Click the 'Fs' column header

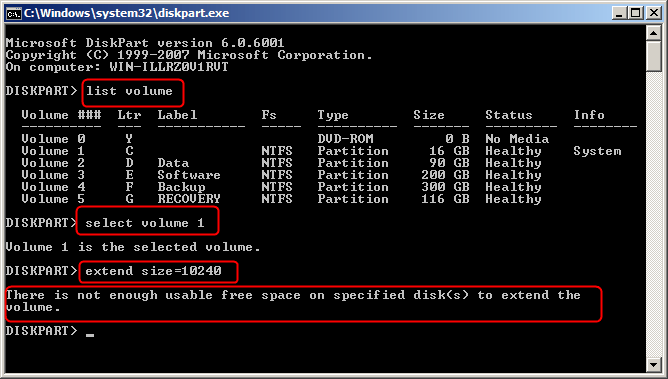[x=269, y=115]
